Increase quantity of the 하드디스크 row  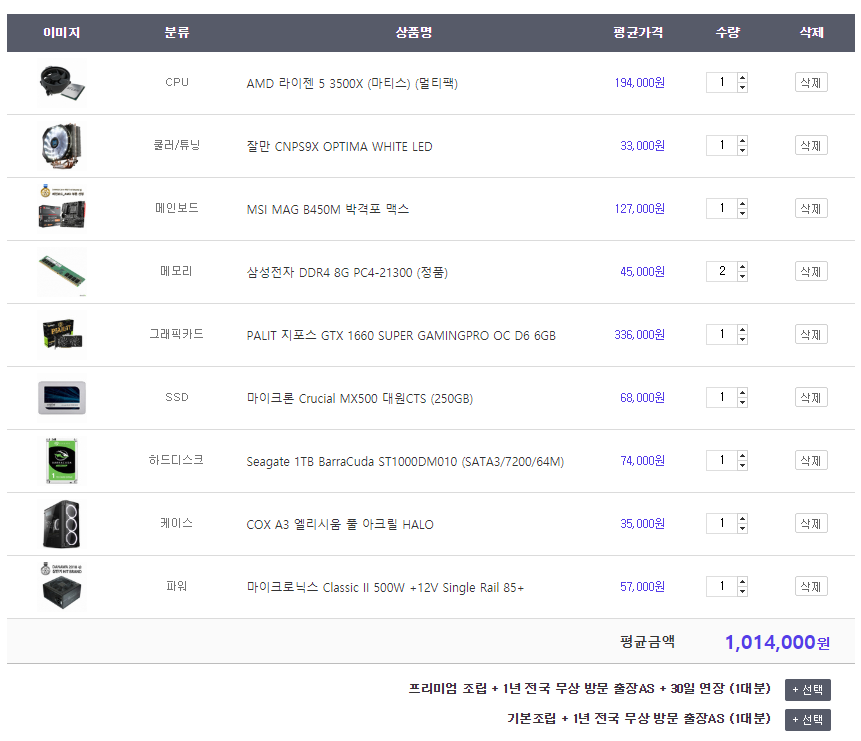(x=742, y=455)
